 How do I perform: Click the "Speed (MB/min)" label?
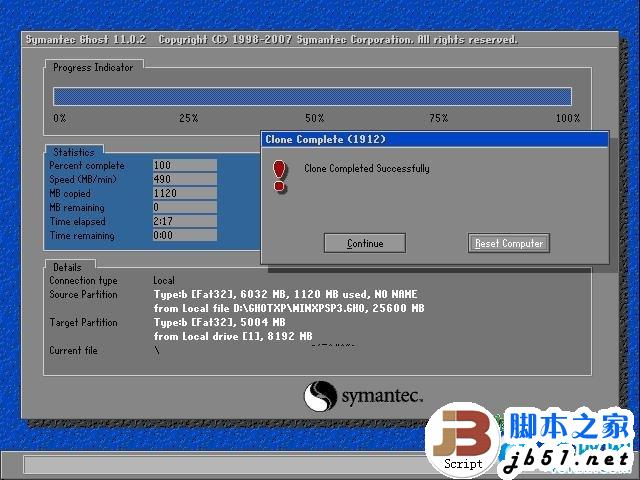point(83,180)
